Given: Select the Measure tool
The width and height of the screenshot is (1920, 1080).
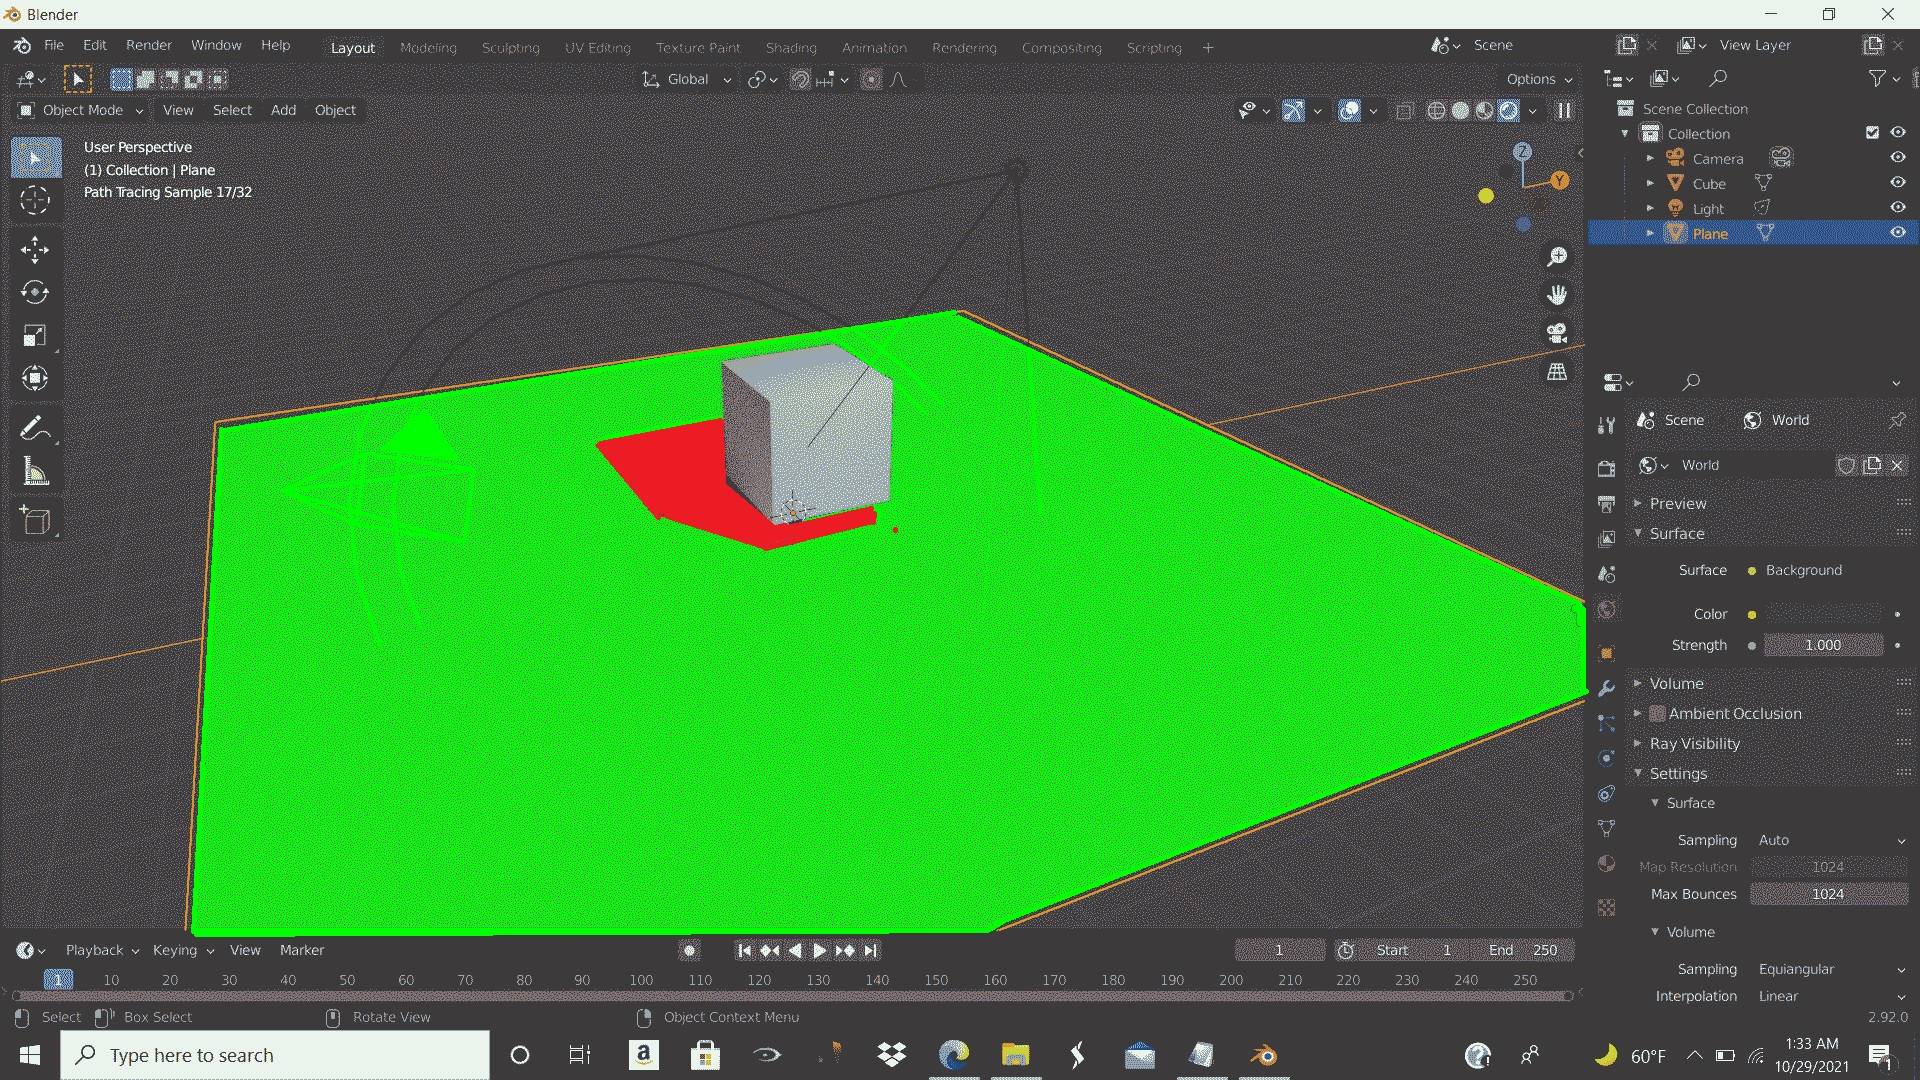Looking at the screenshot, I should [35, 472].
